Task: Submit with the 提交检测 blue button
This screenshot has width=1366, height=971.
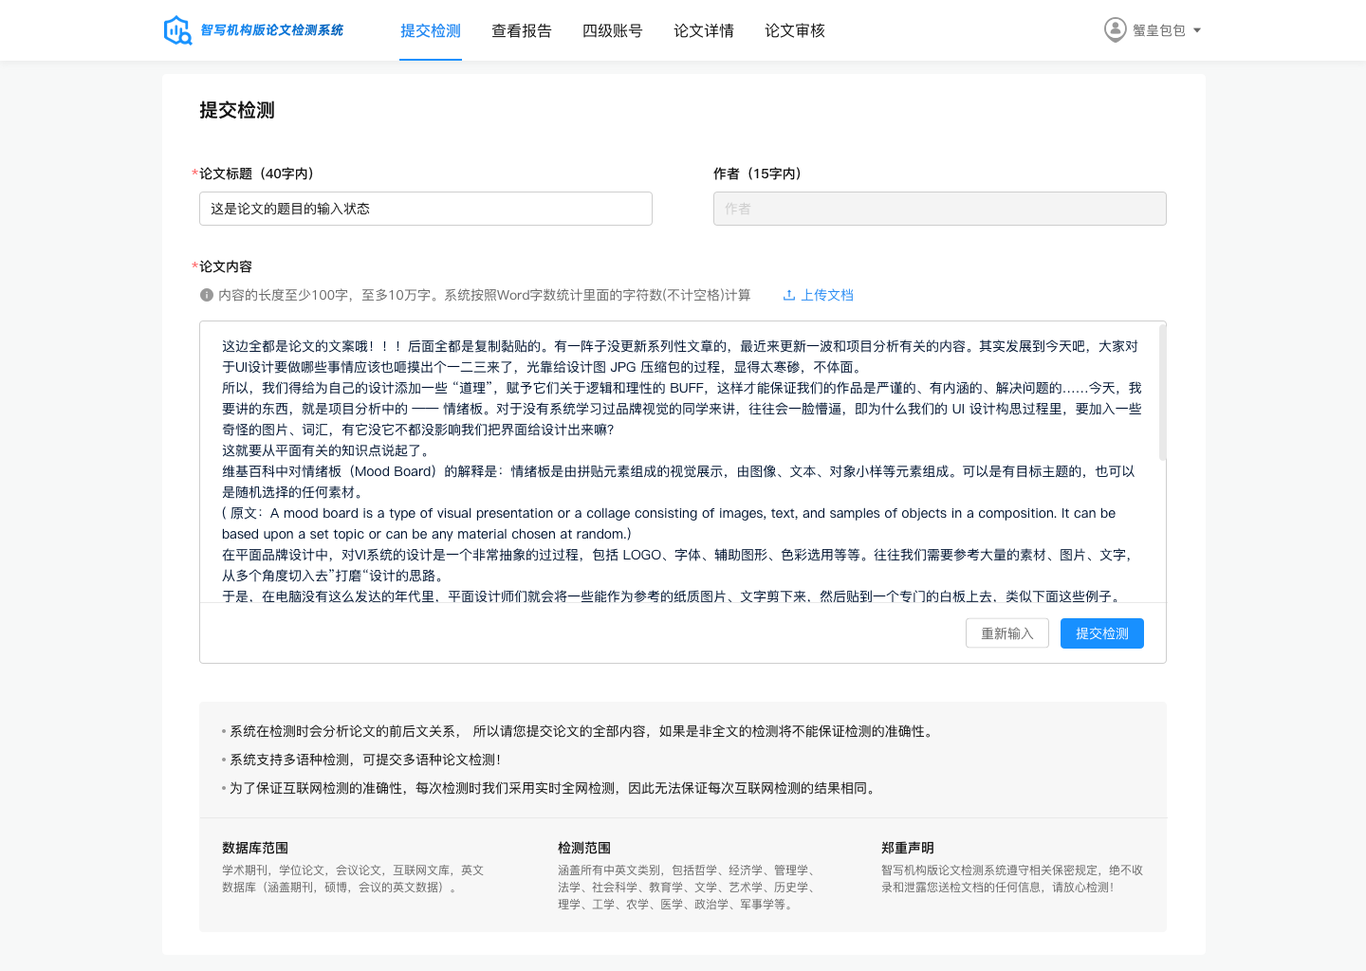Action: point(1102,633)
